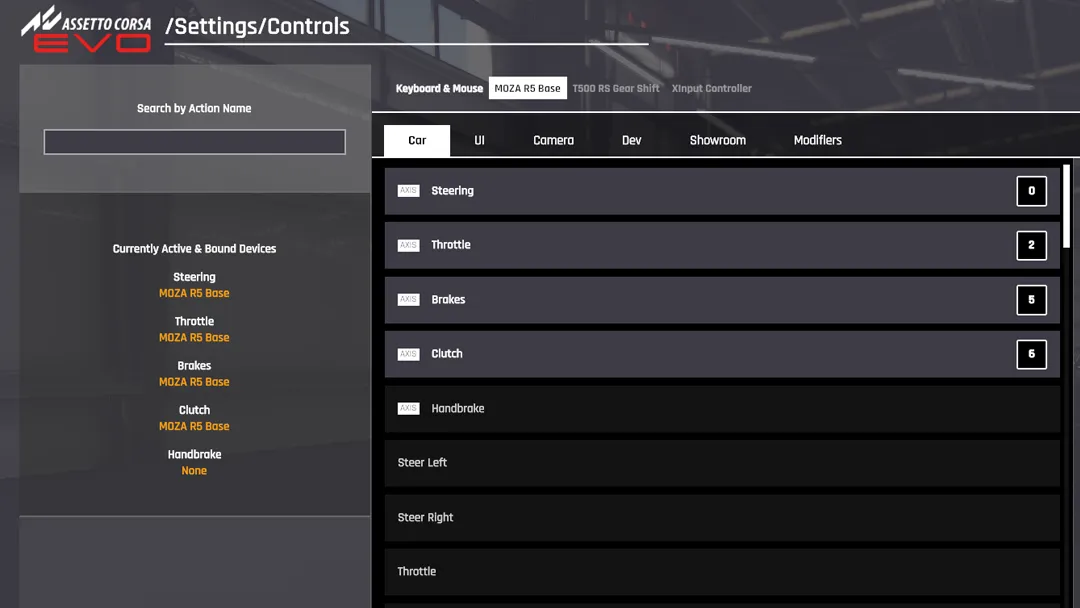Click "MOZA R5 Base" under Throttle in sidebar
Image resolution: width=1080 pixels, height=608 pixels.
(194, 337)
